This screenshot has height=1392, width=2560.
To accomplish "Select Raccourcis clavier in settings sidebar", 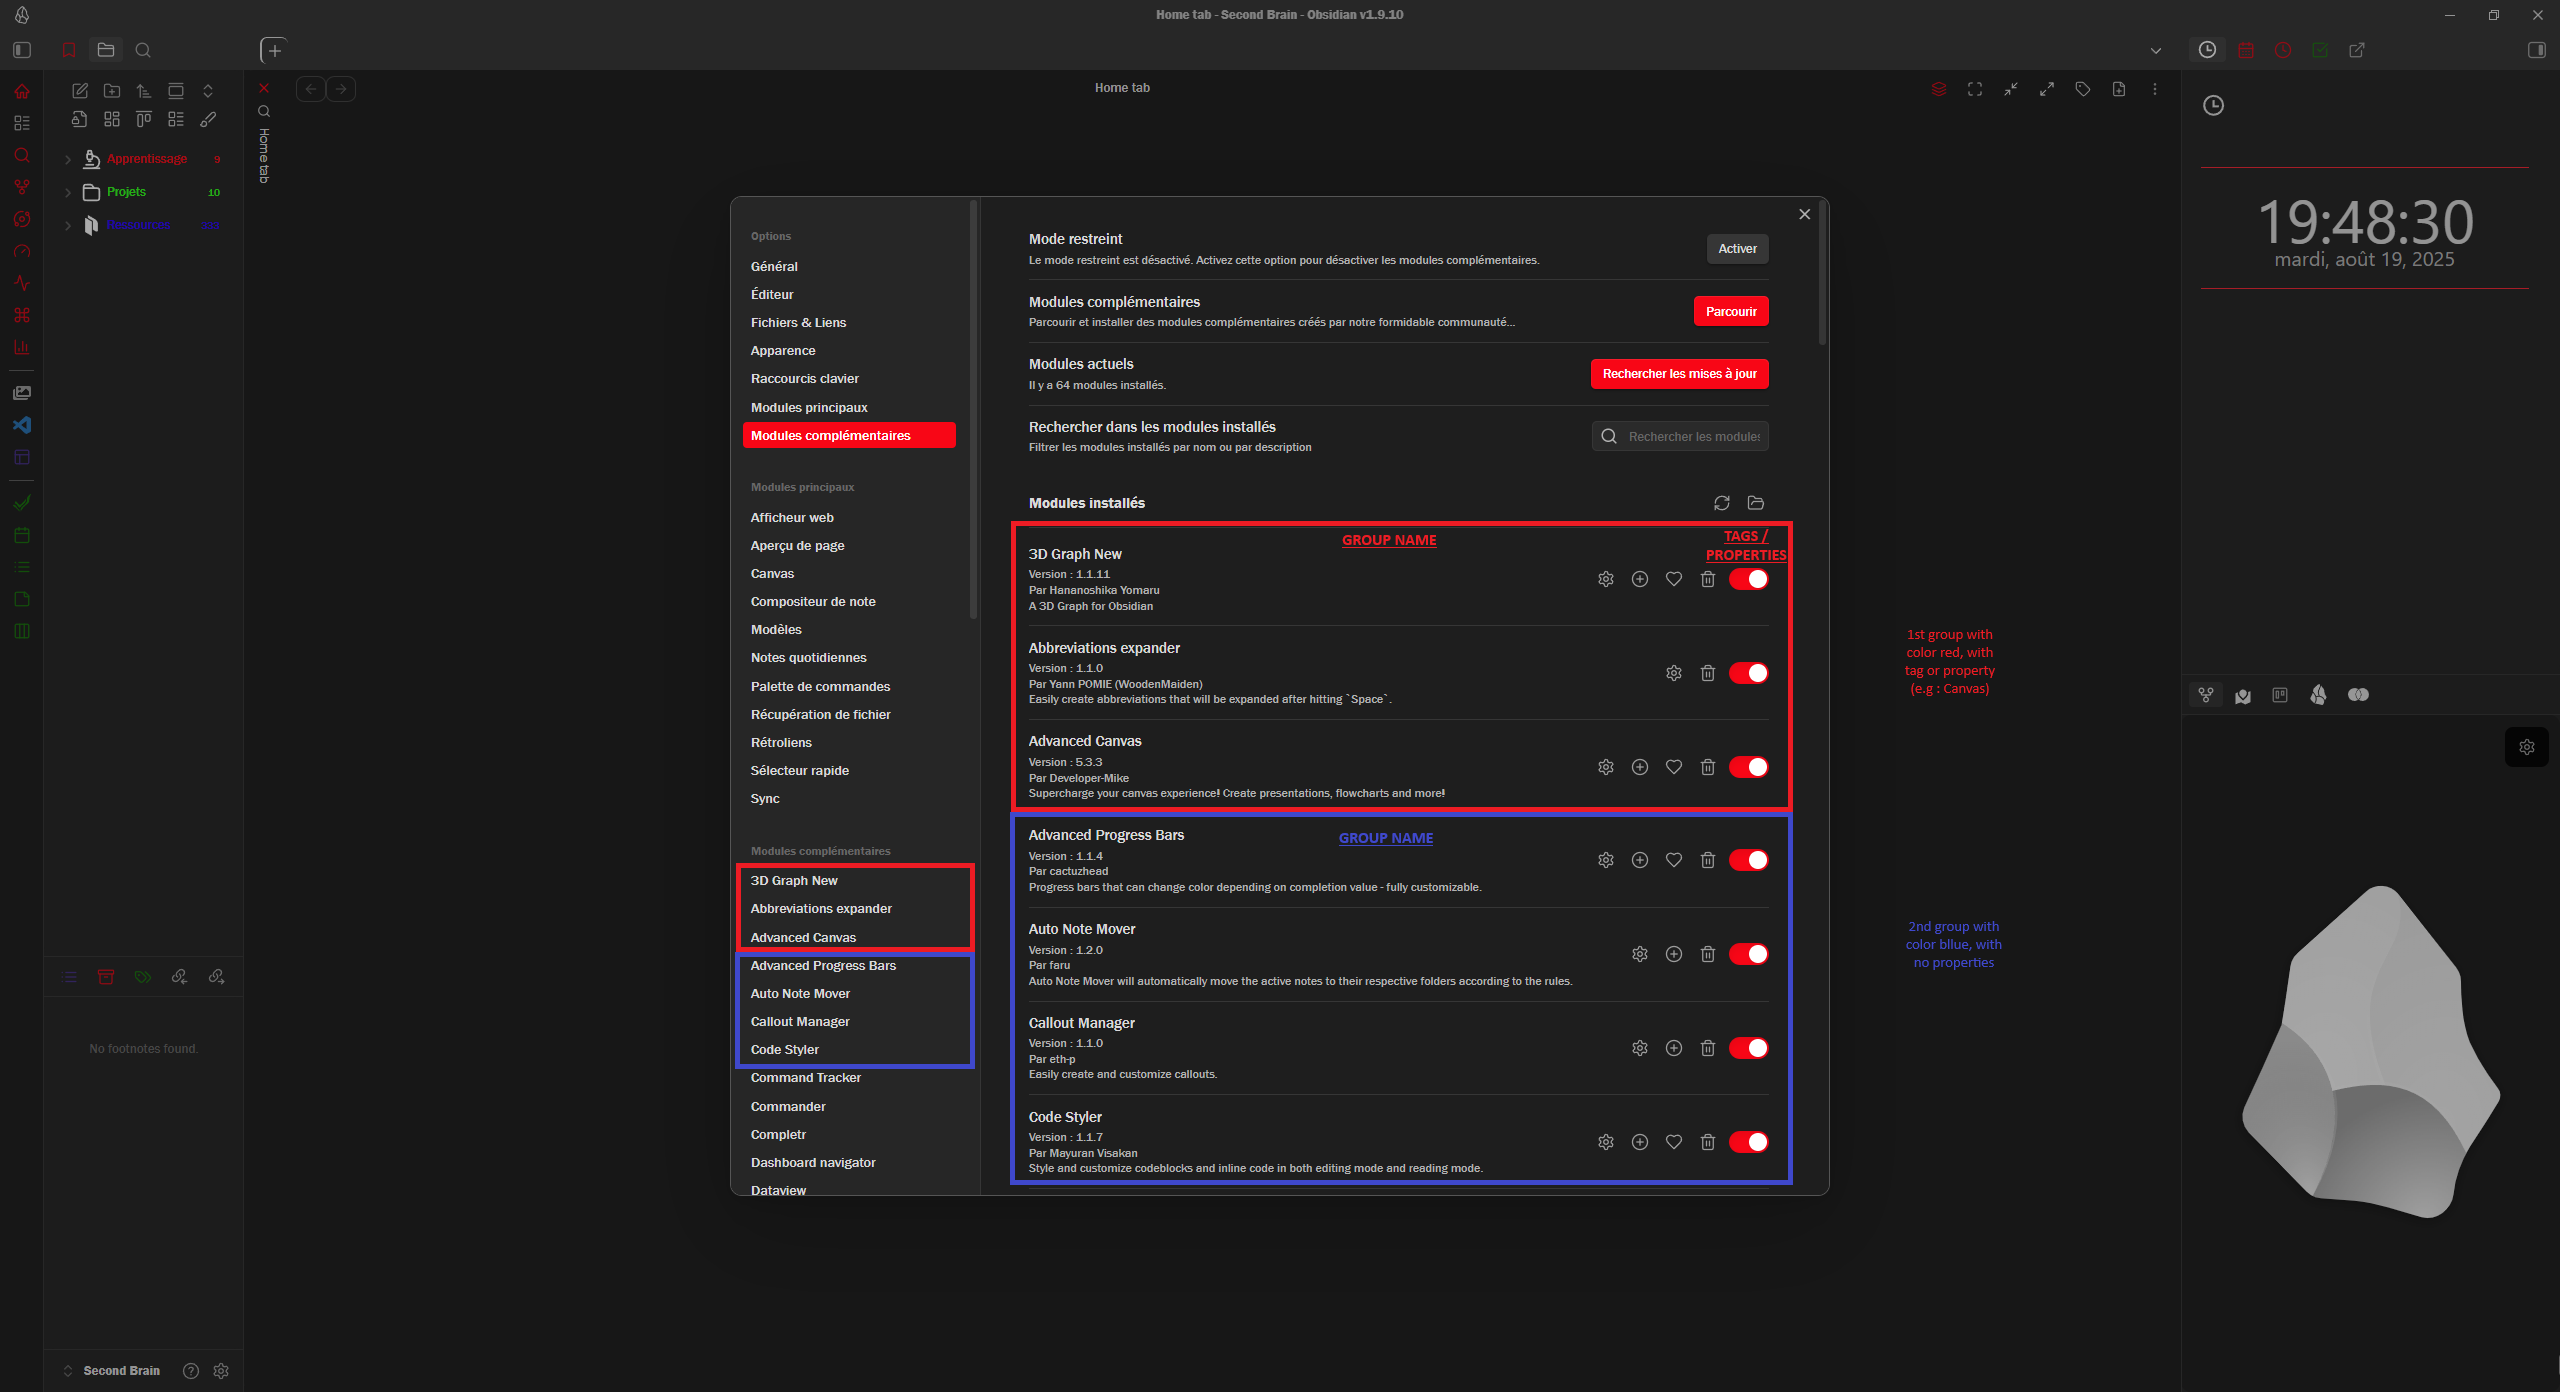I will pos(804,379).
